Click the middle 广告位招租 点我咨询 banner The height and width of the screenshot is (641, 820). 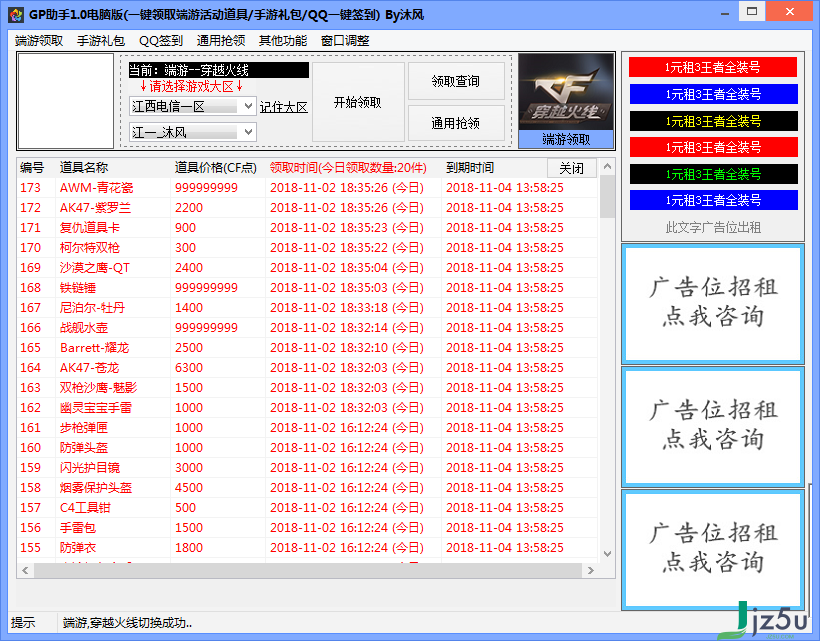[713, 427]
